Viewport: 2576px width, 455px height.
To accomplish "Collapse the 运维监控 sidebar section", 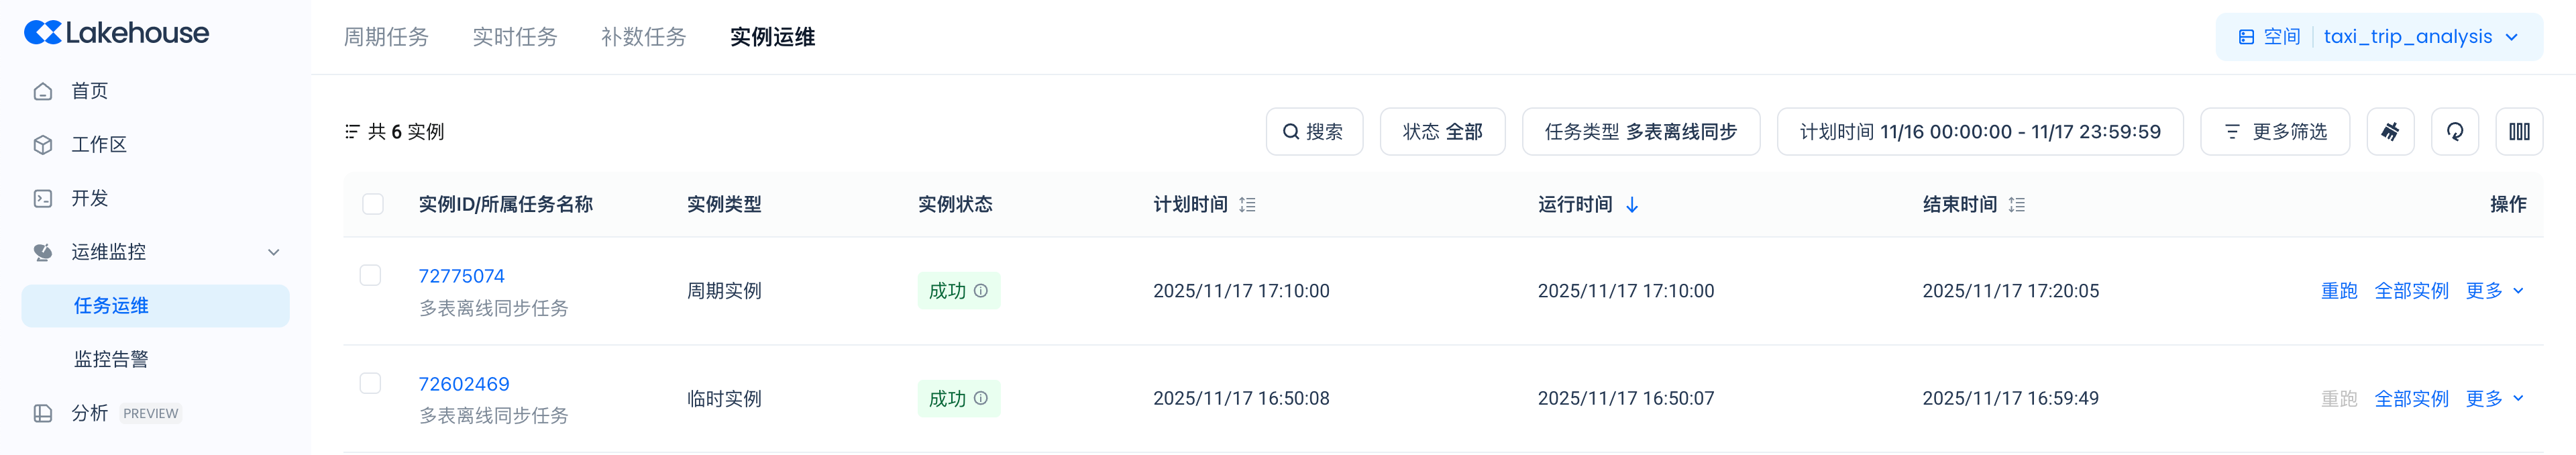I will 273,252.
